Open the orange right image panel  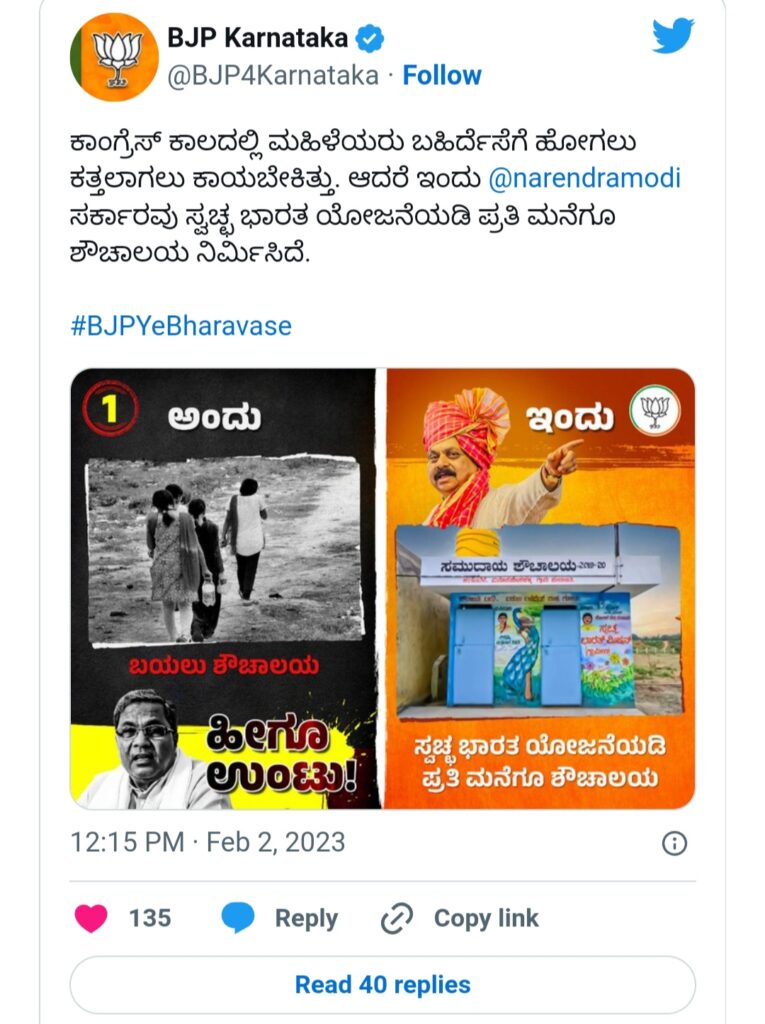click(x=540, y=588)
